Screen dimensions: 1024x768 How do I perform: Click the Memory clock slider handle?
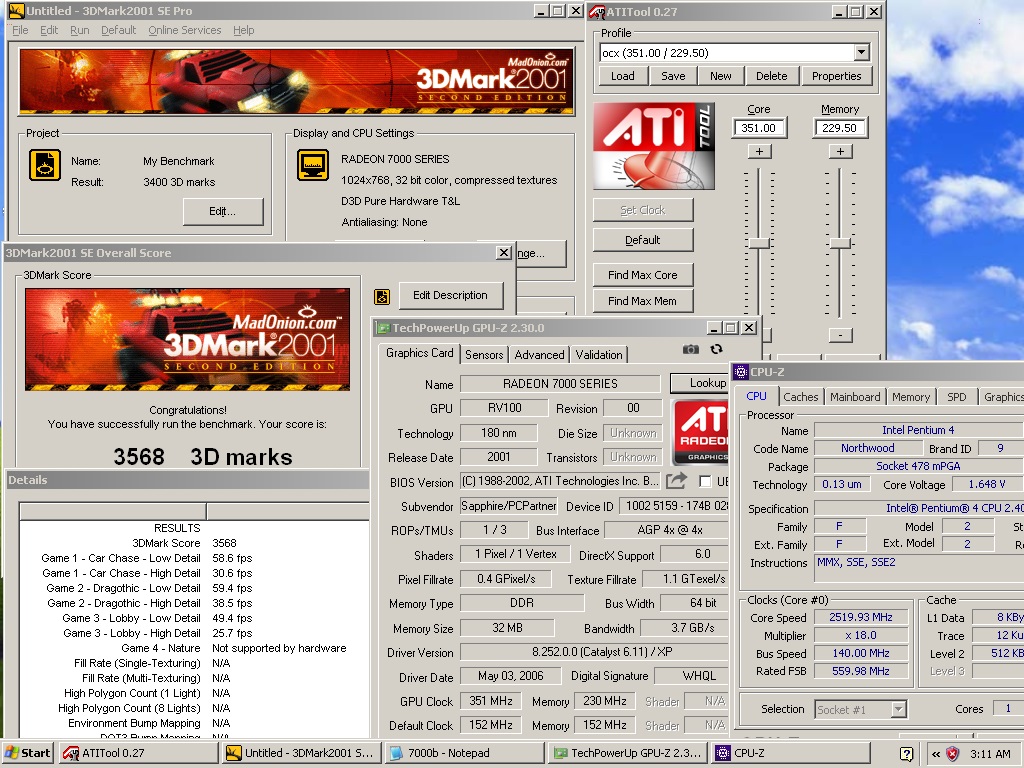coord(840,243)
